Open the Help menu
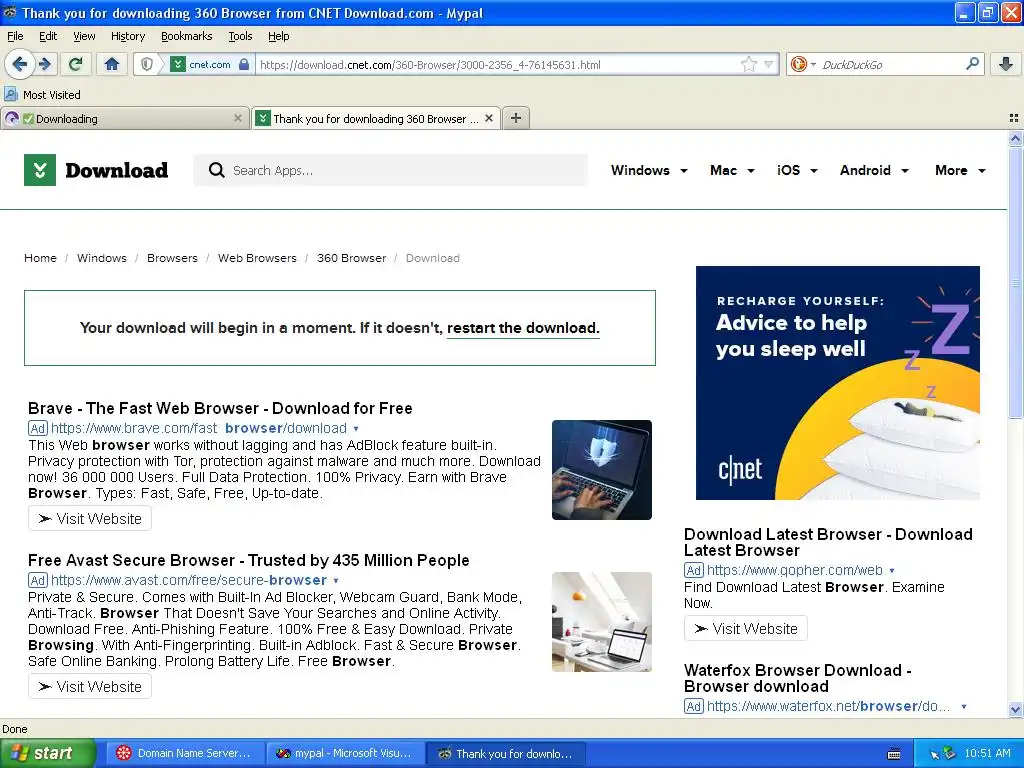This screenshot has width=1024, height=768. [x=279, y=36]
